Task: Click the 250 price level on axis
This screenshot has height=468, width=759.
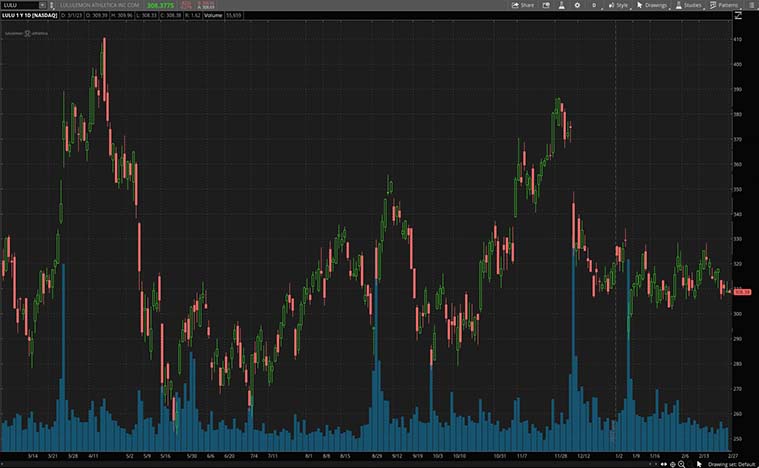Action: pos(738,439)
